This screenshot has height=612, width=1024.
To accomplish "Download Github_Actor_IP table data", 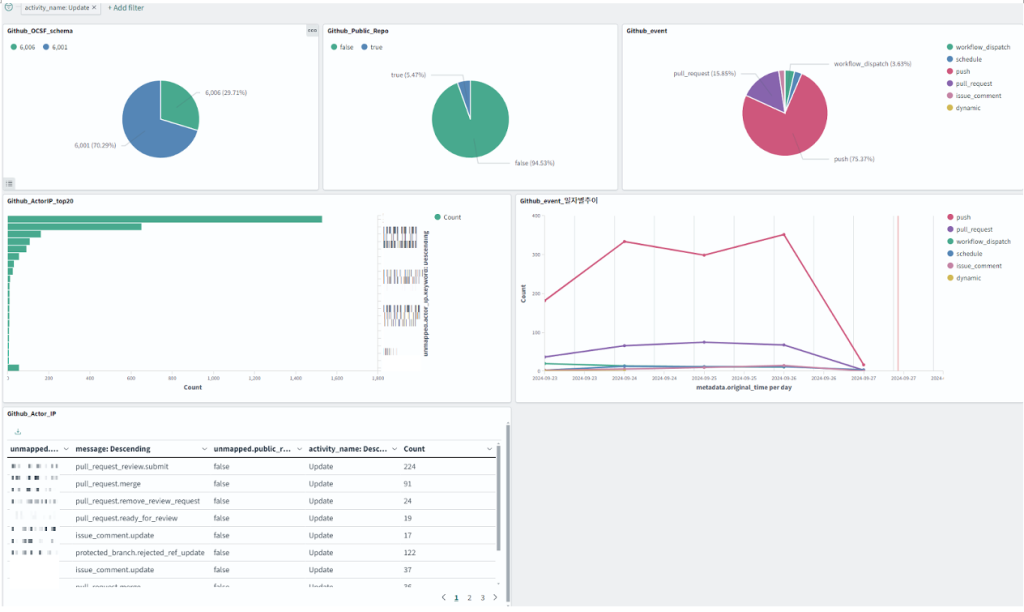I will (x=18, y=432).
